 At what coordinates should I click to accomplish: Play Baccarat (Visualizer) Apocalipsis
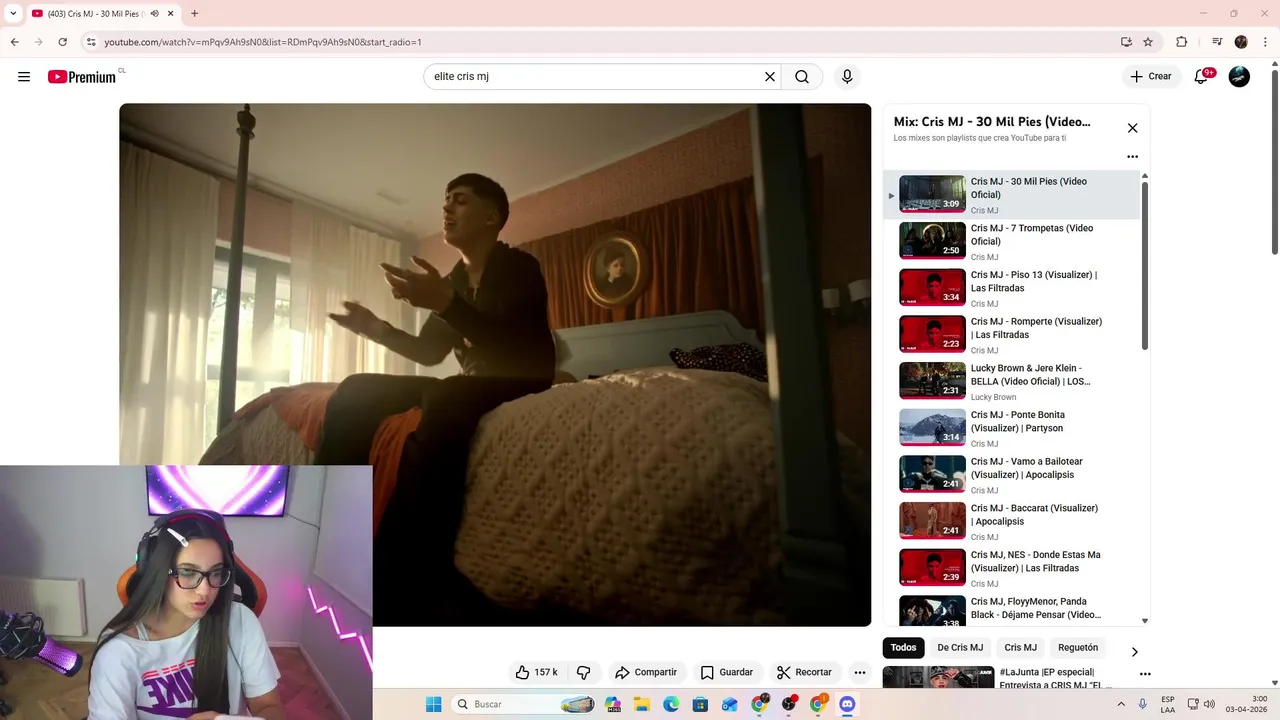1011,521
